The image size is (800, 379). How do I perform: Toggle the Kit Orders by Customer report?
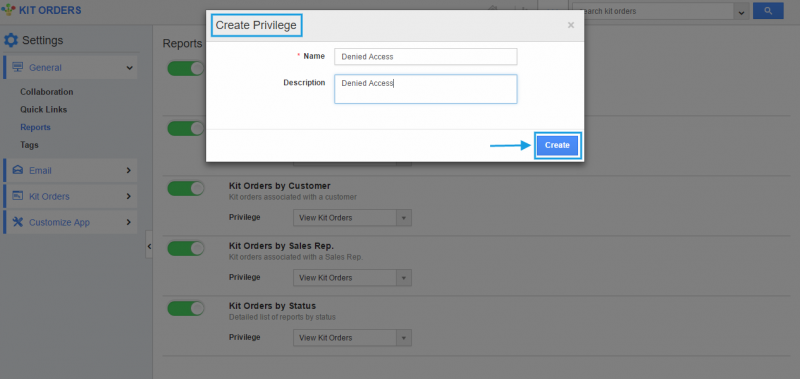(x=186, y=189)
